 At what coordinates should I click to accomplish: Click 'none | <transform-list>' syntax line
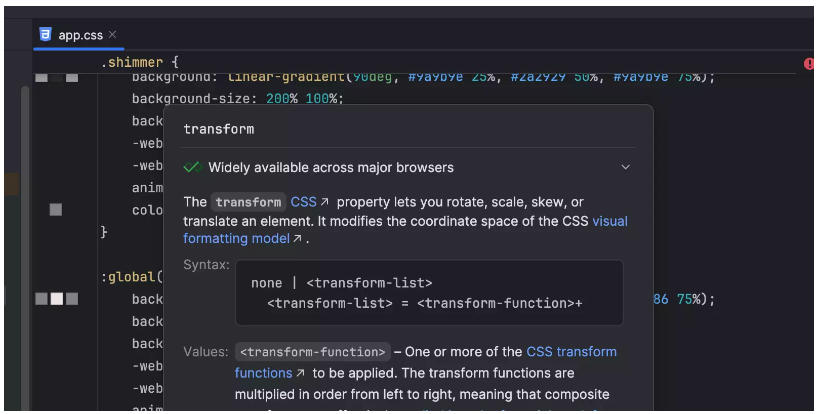[341, 283]
